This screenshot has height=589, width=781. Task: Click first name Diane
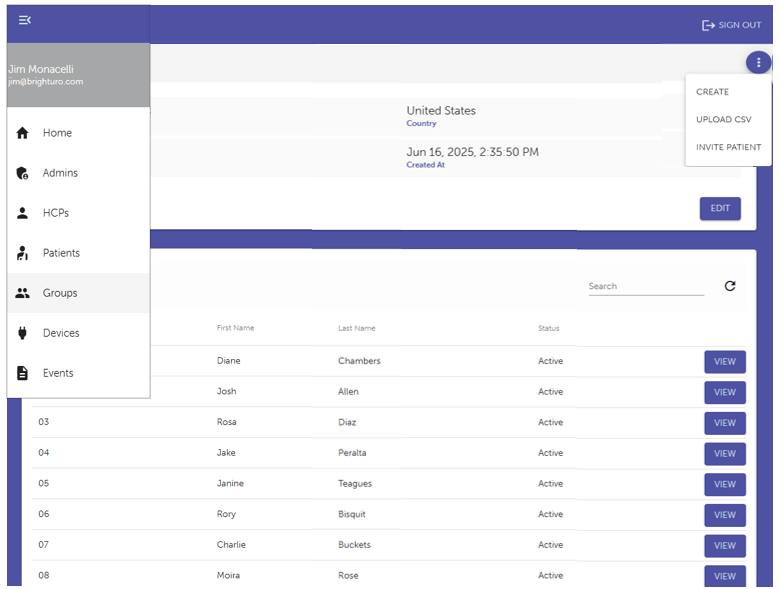pos(229,360)
